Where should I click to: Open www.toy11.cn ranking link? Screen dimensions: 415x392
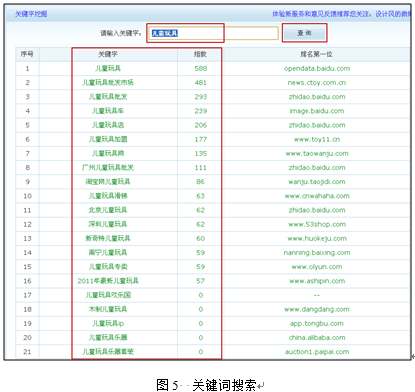click(x=317, y=139)
